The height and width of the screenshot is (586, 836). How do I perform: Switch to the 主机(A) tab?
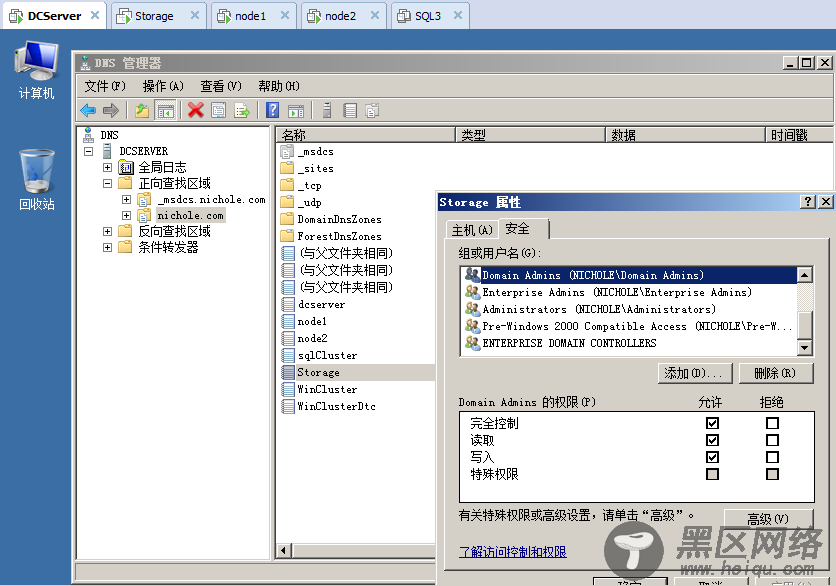[x=472, y=230]
